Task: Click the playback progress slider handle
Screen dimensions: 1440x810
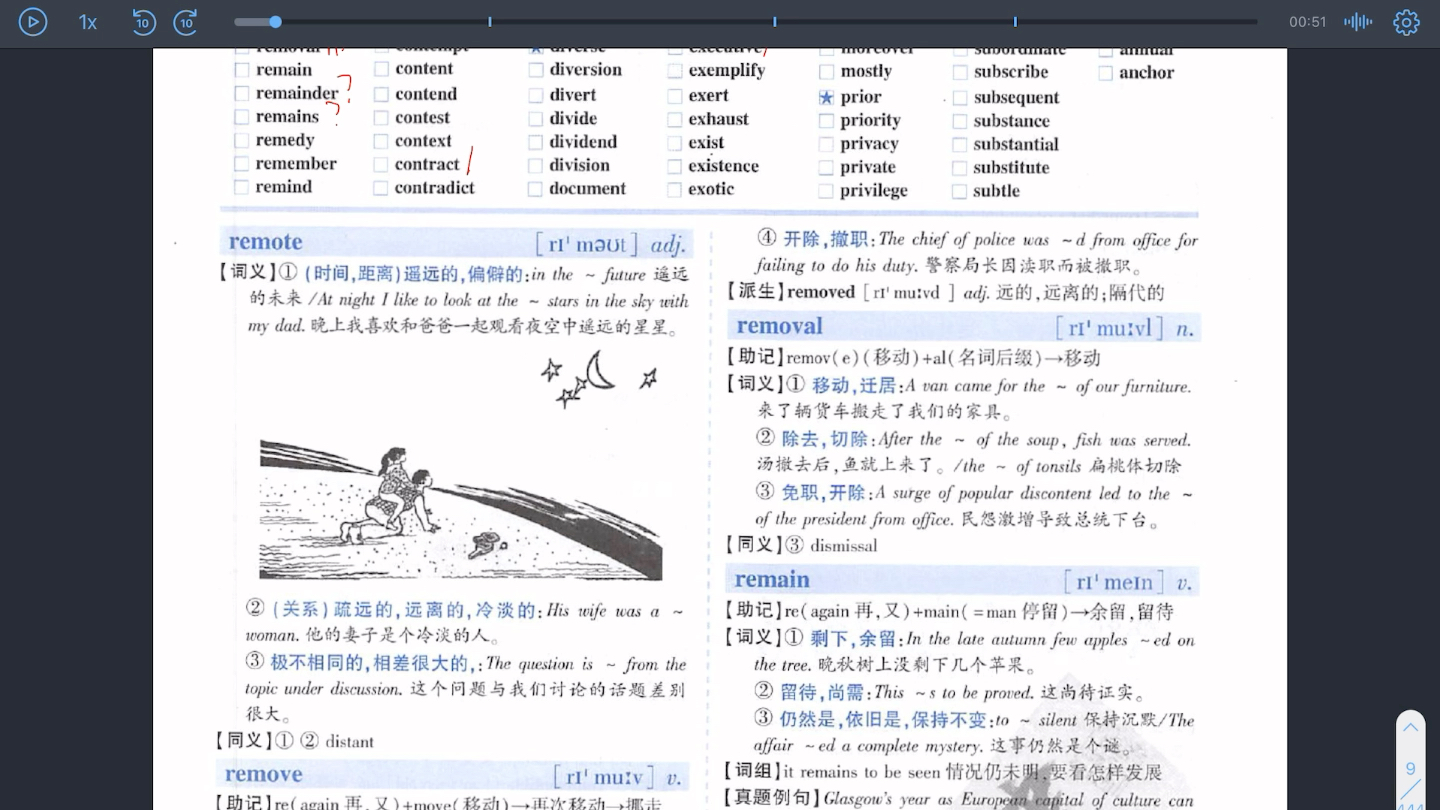Action: point(275,22)
